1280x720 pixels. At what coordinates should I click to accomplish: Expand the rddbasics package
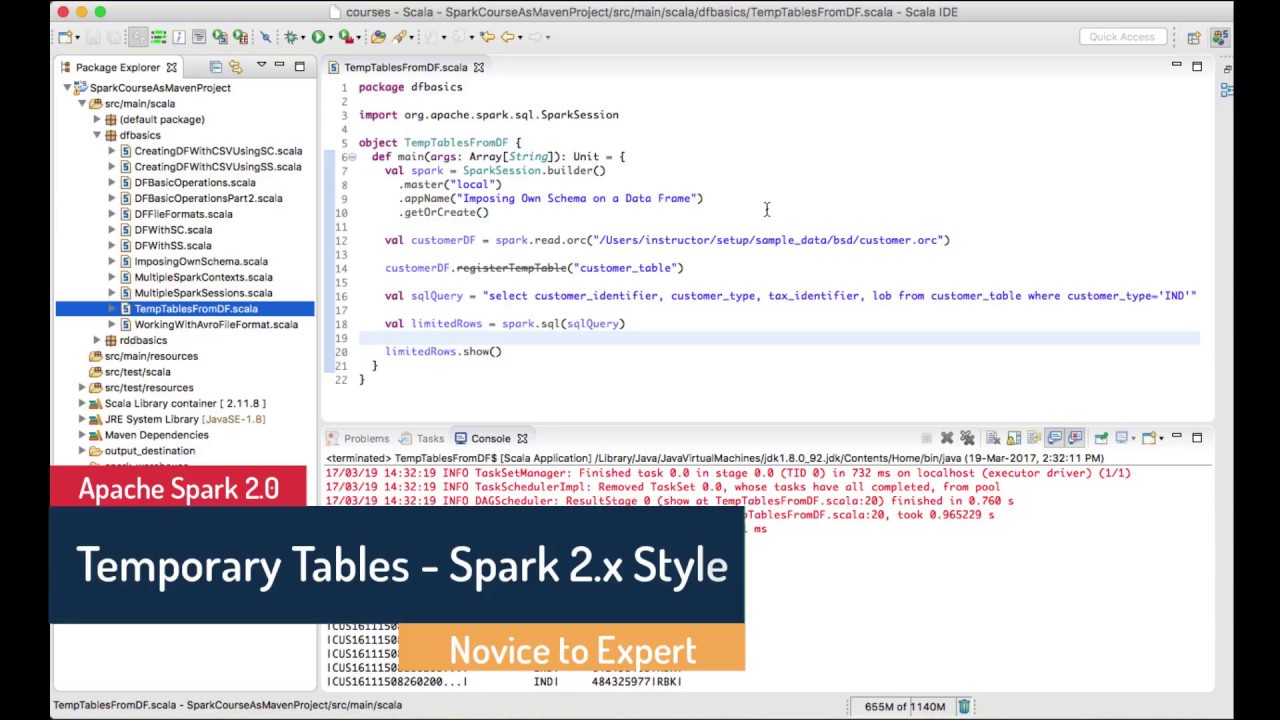click(x=97, y=341)
